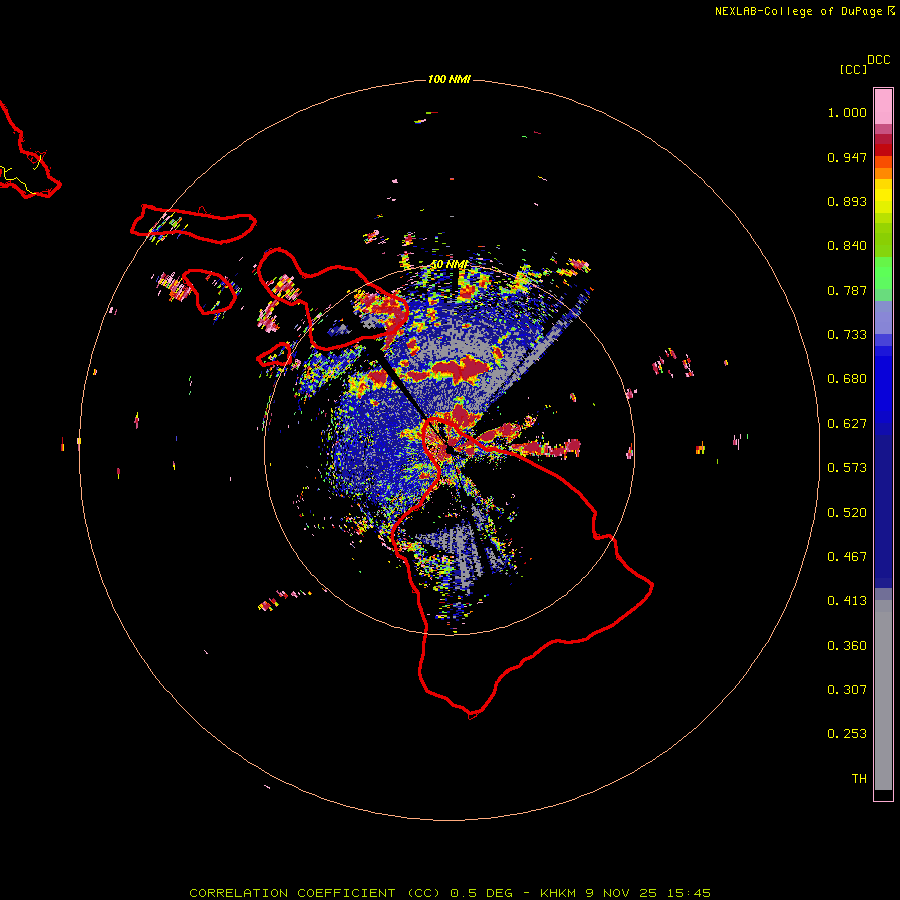This screenshot has width=900, height=900.
Task: Click the 0.520 scale value
Action: coord(847,513)
